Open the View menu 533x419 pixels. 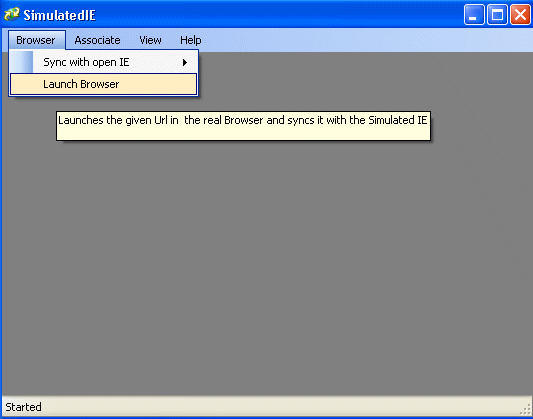click(x=150, y=40)
